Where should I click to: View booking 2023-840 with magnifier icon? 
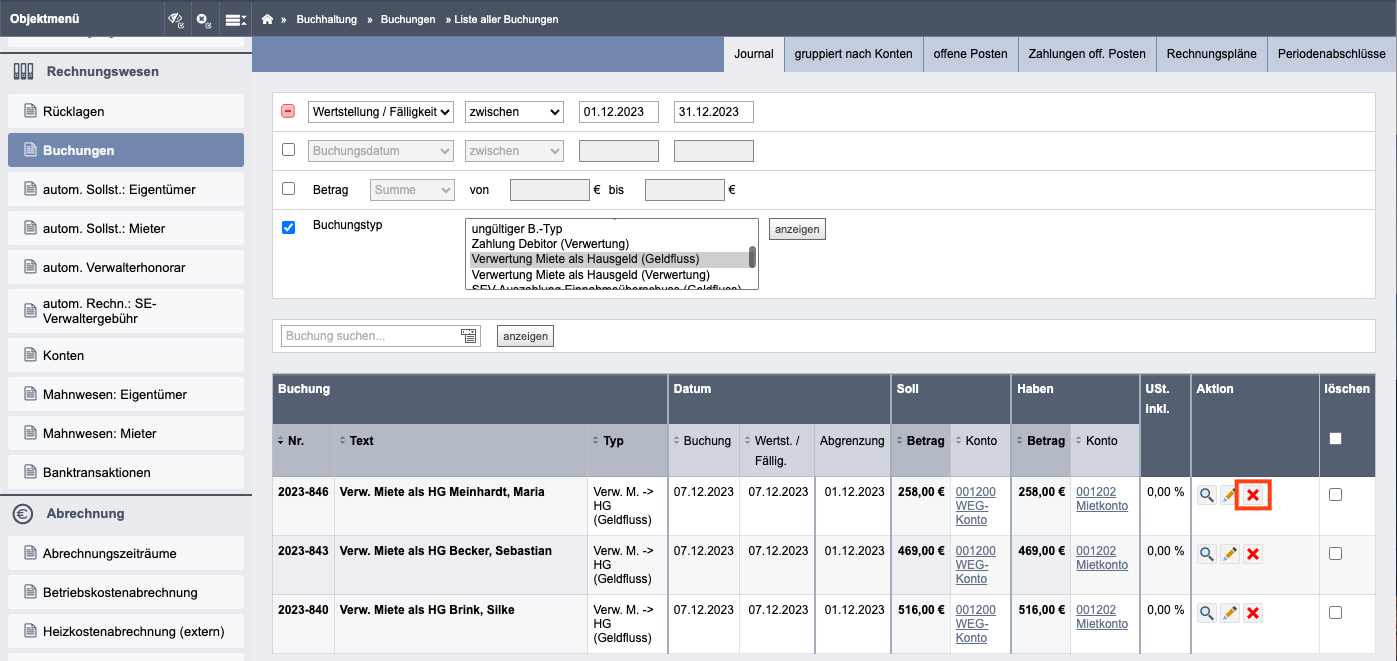1207,613
